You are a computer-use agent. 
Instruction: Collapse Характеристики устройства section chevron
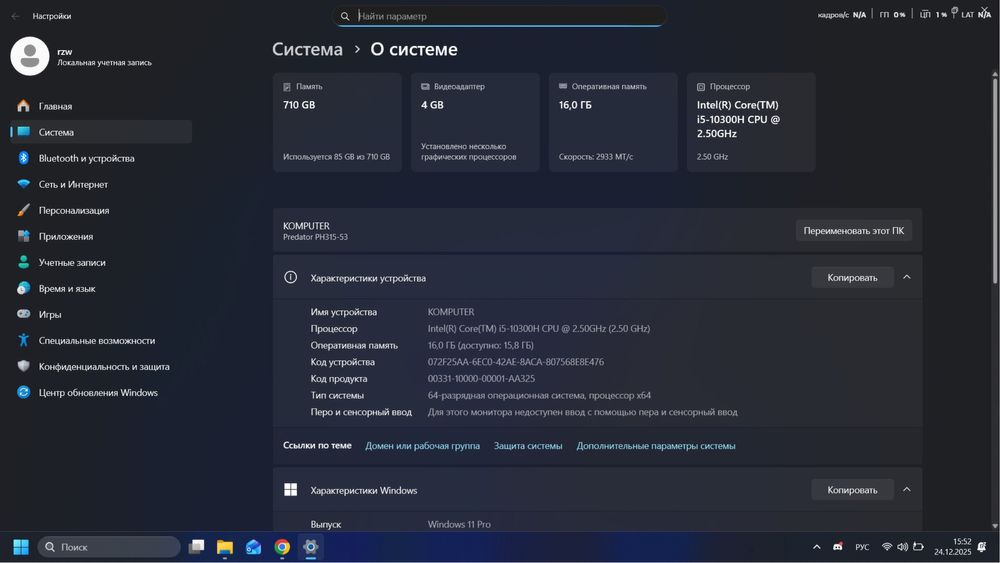point(906,277)
